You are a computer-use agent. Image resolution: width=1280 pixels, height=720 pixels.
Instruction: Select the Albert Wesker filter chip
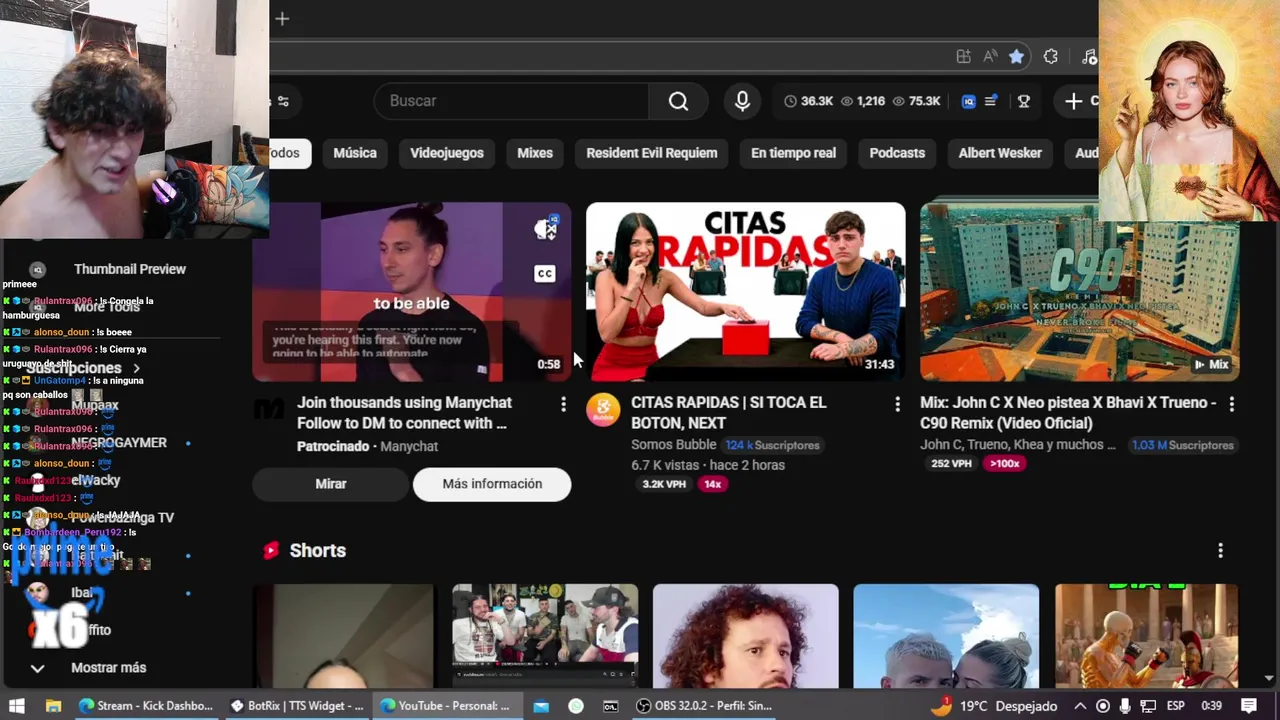click(1000, 153)
